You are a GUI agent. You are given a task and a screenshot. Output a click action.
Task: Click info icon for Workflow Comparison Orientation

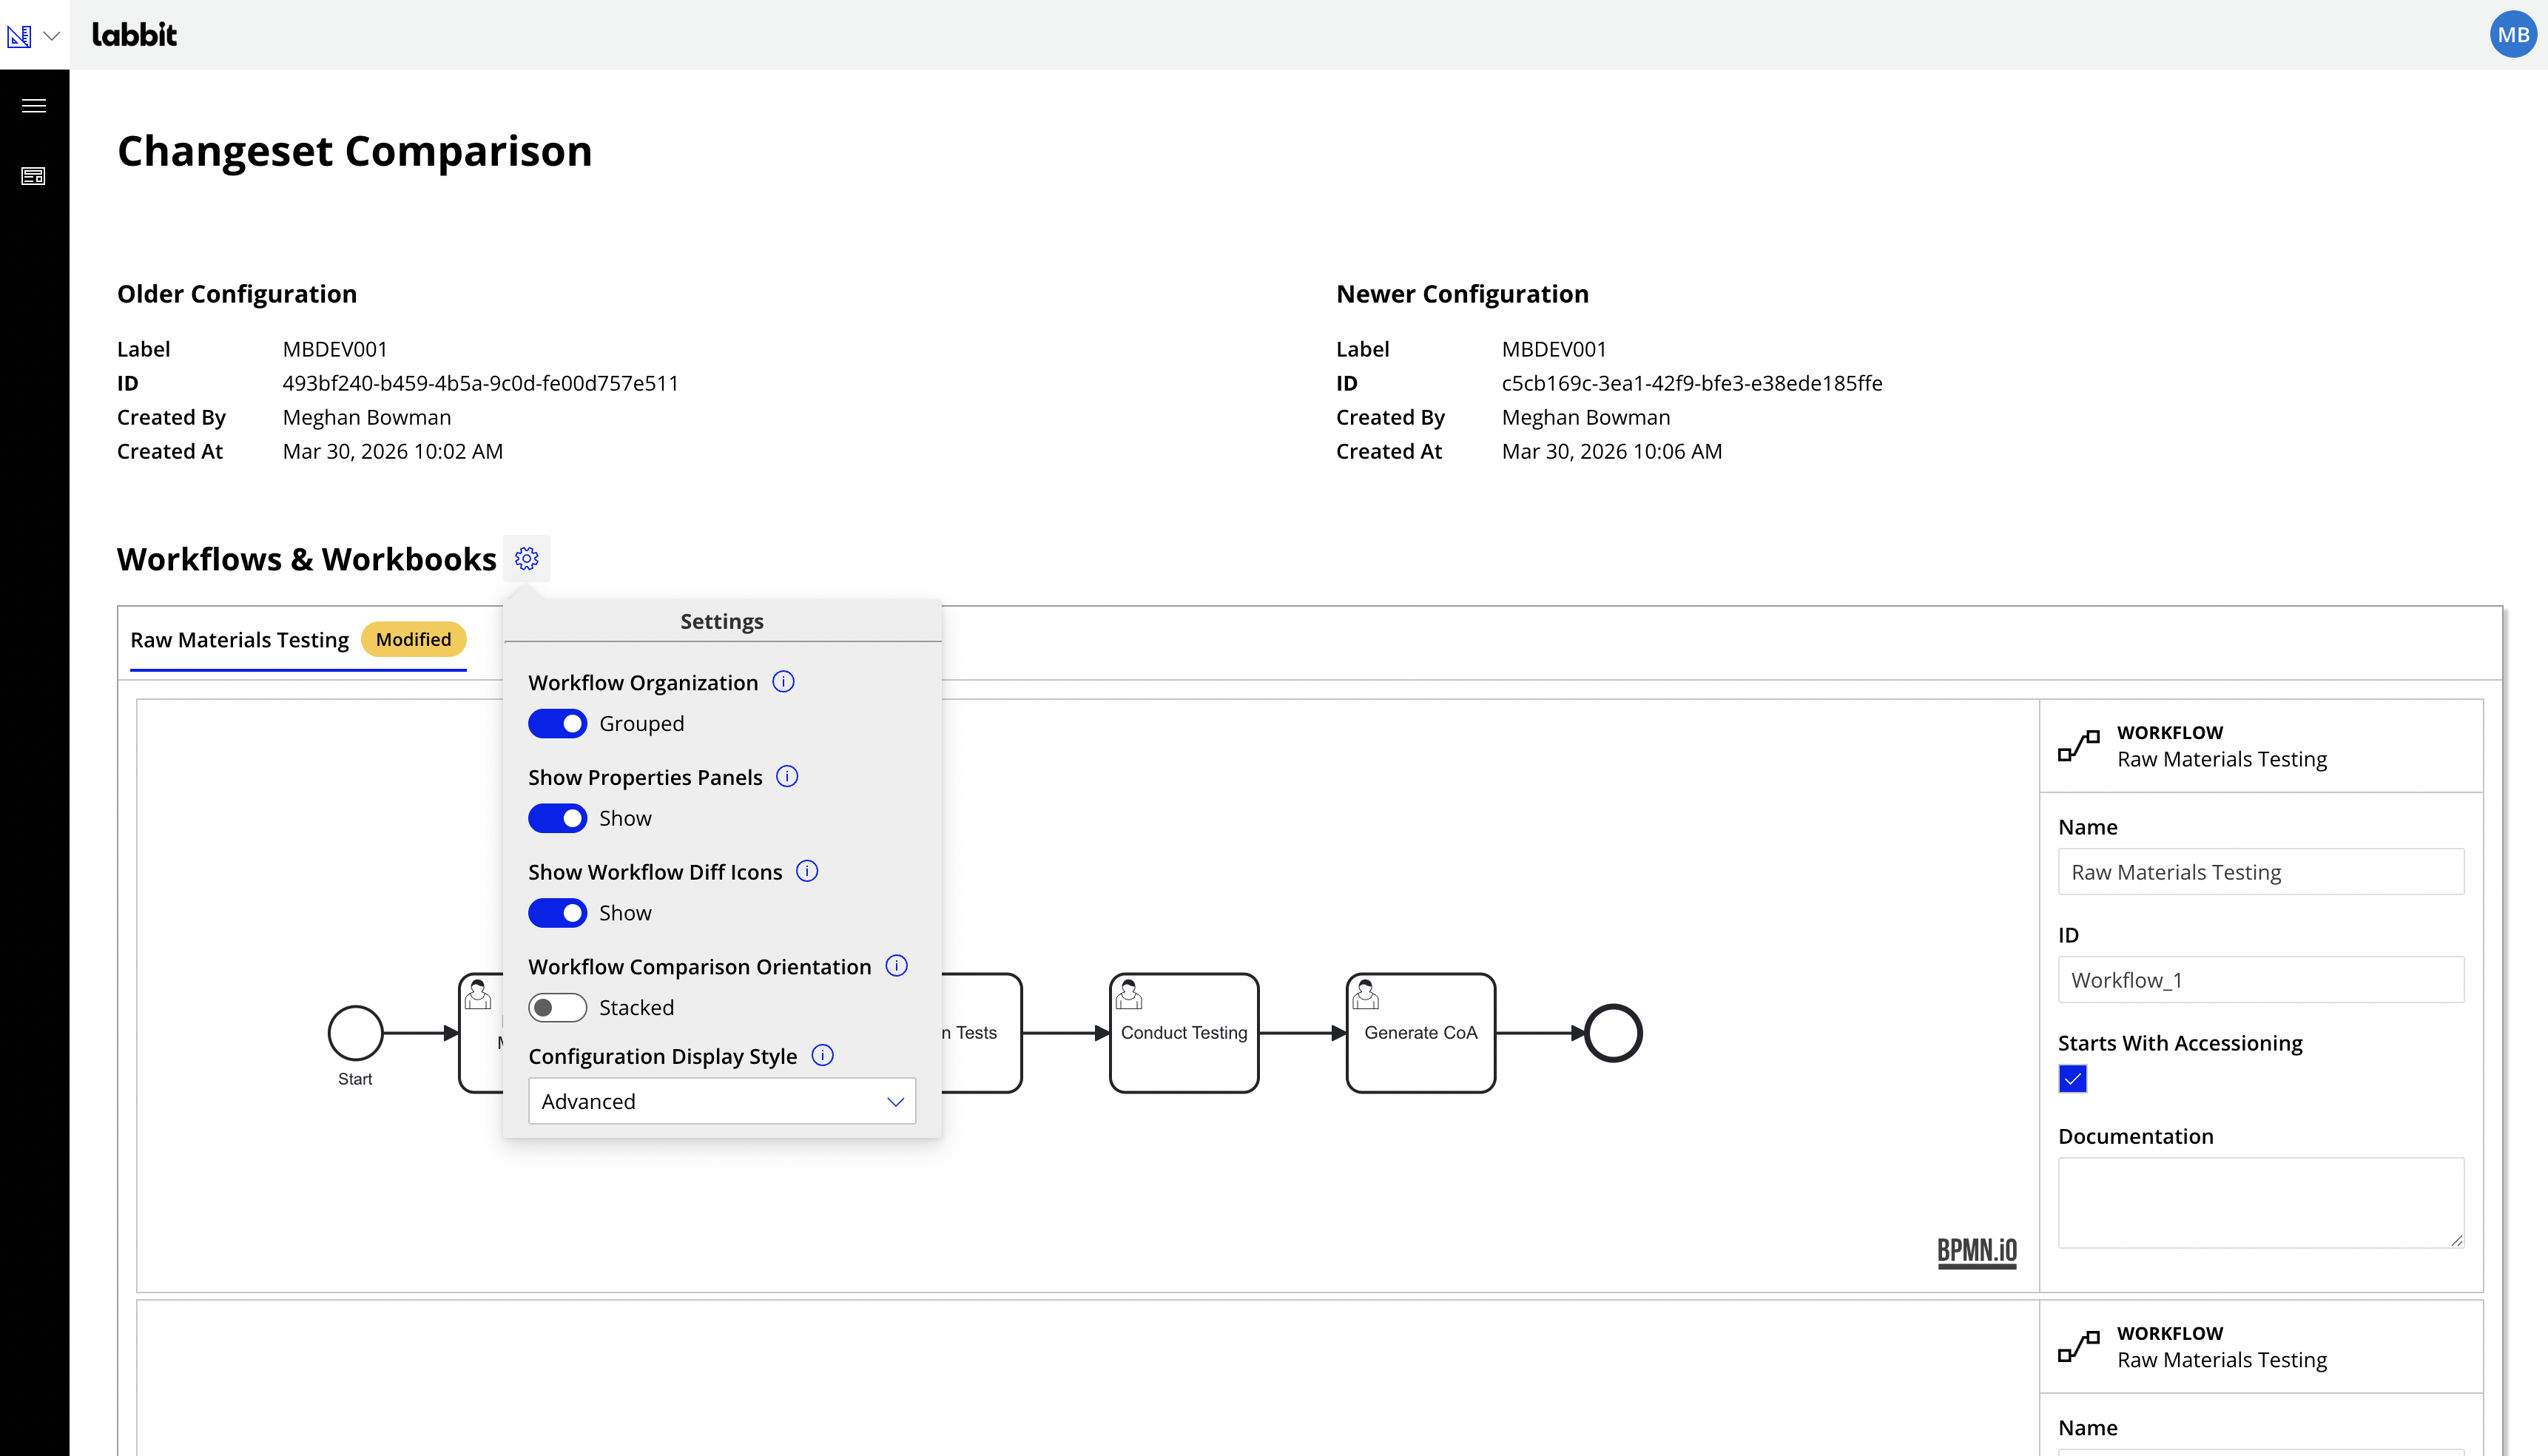click(897, 966)
